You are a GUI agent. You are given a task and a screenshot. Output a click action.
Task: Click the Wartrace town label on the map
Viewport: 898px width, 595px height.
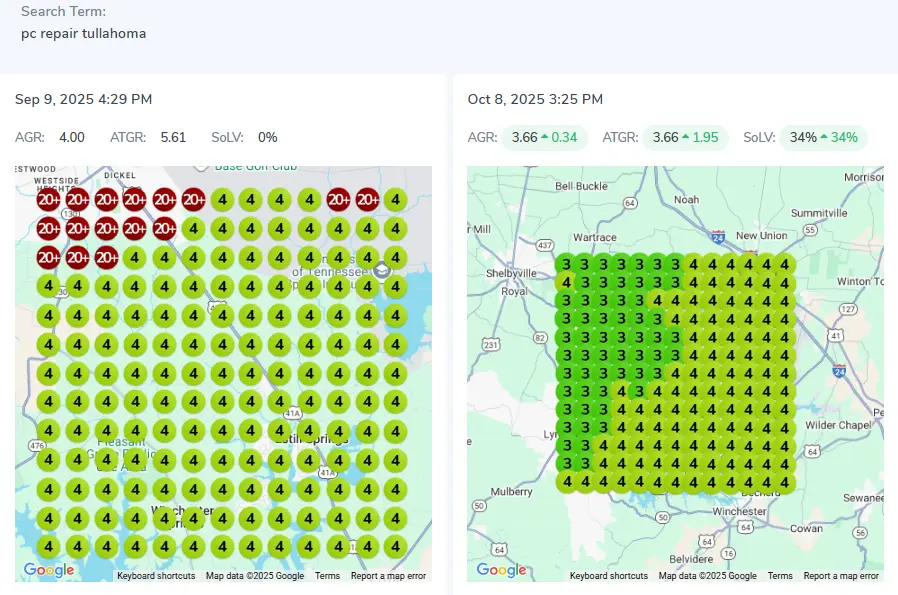(x=594, y=237)
